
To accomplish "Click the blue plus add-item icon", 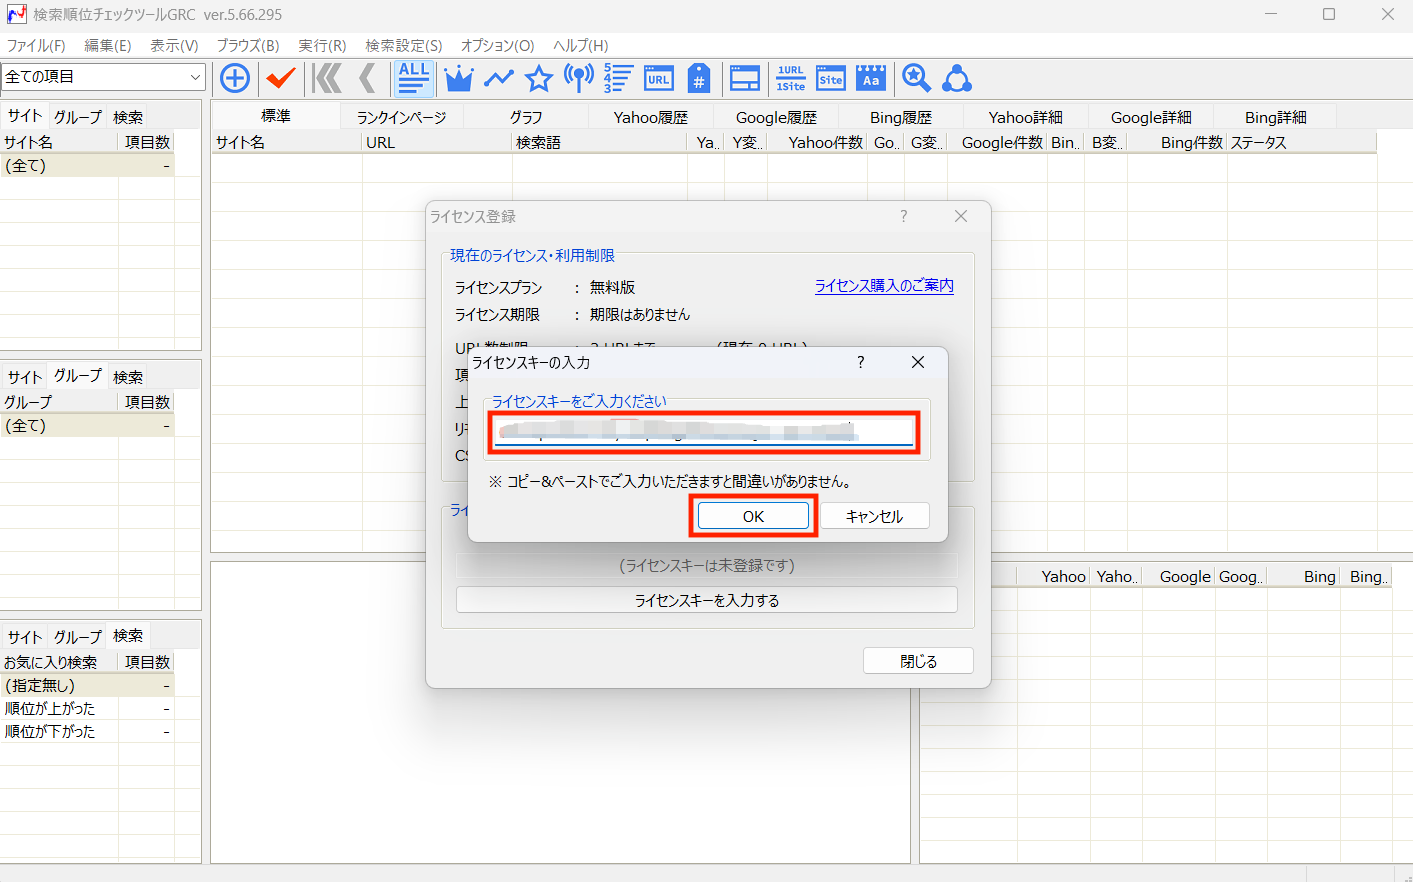I will (235, 78).
